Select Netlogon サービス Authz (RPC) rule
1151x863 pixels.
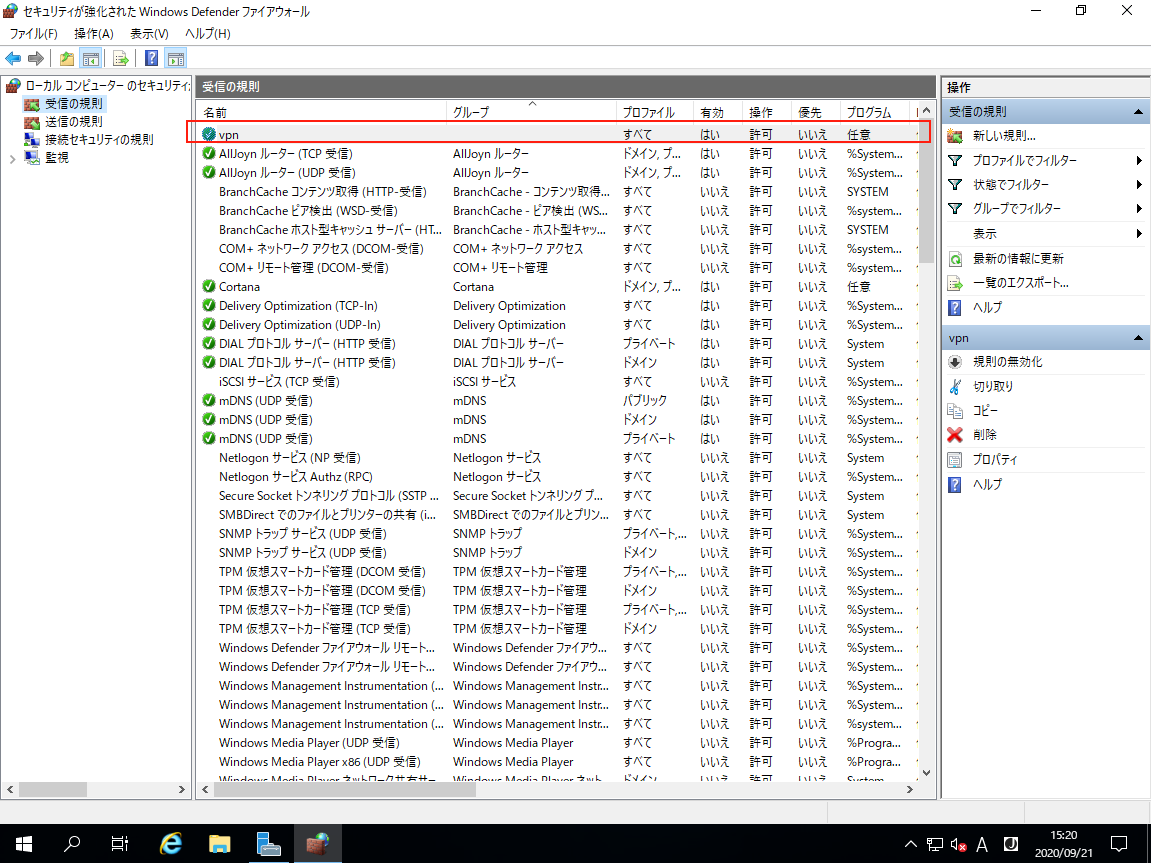point(558,476)
